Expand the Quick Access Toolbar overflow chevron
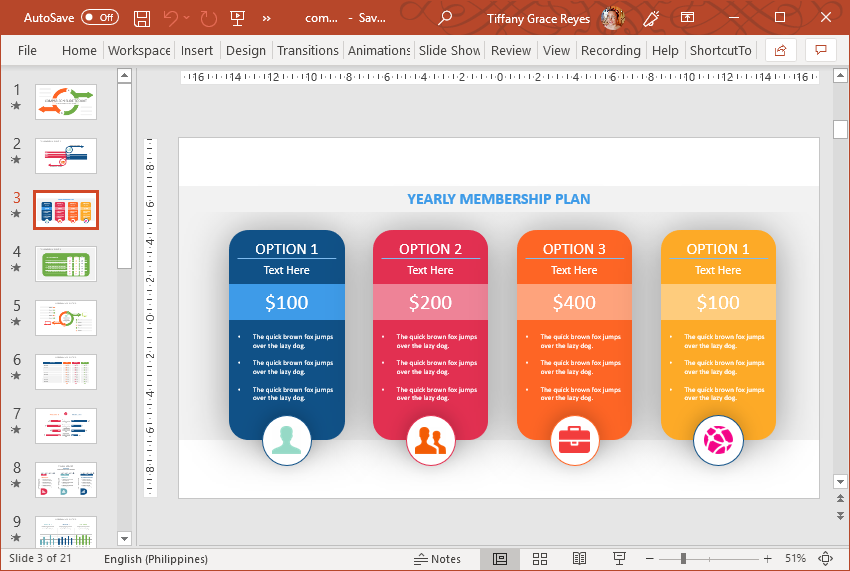850x571 pixels. 267,18
